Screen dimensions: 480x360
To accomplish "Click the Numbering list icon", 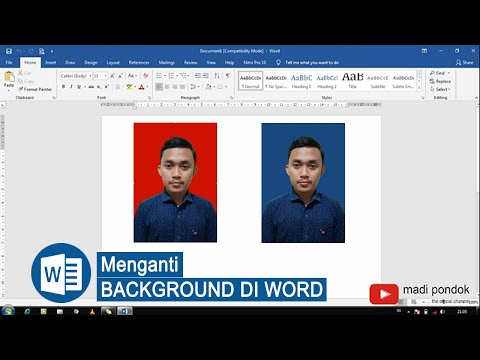I will pyautogui.click(x=171, y=76).
